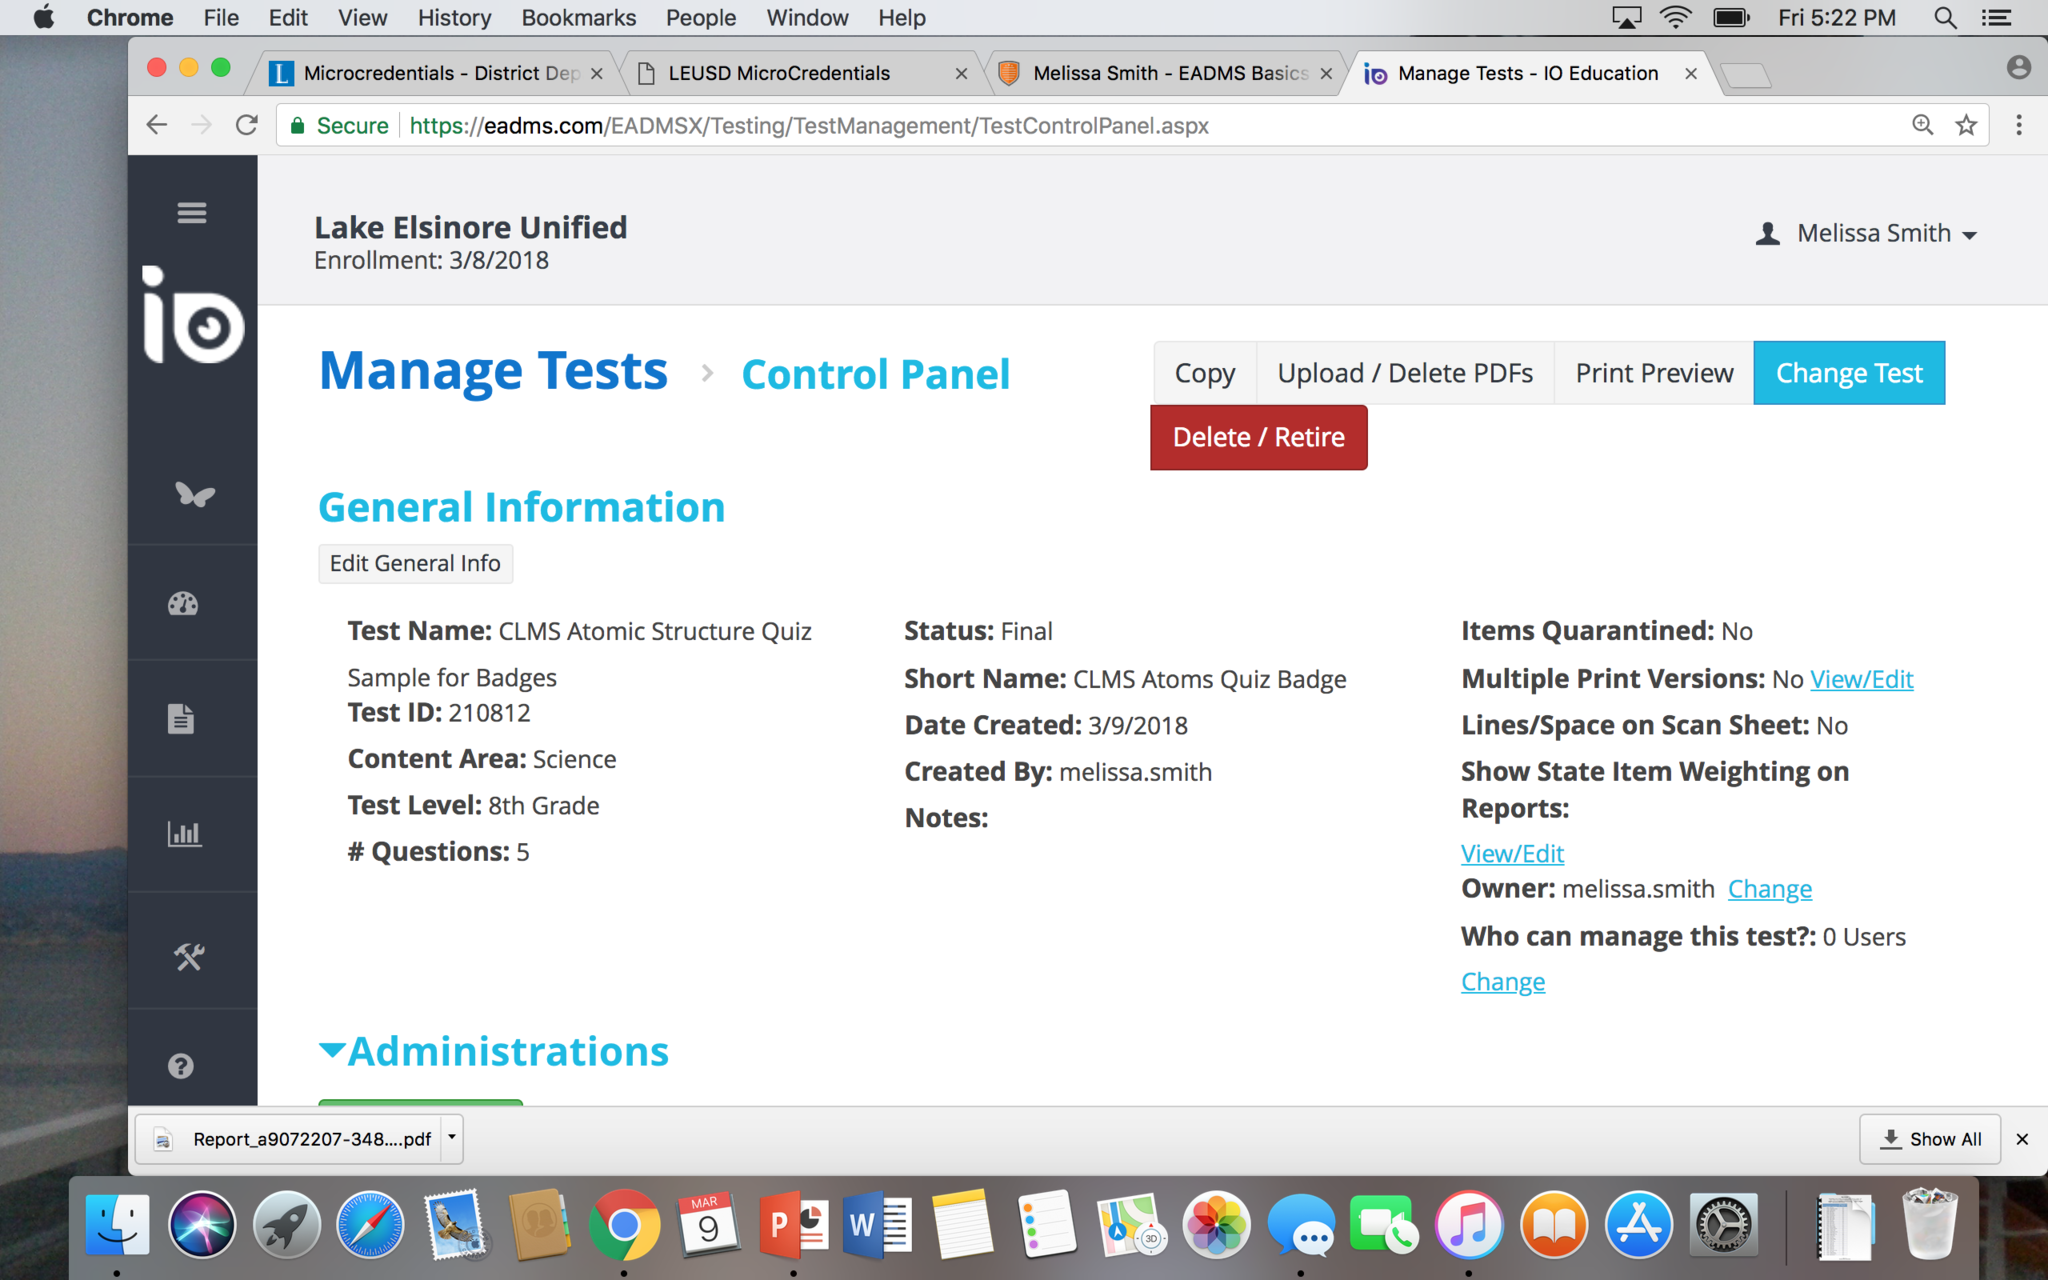
Task: Open the Bookmarks menu in the menu bar
Action: click(x=578, y=18)
